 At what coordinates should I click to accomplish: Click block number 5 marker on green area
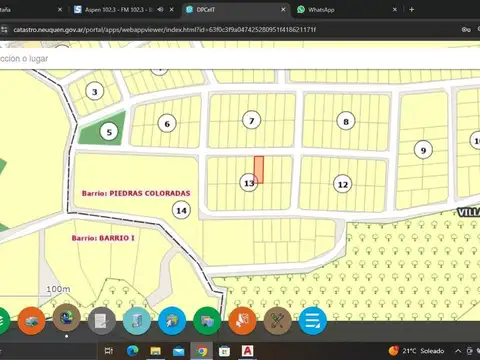pos(109,132)
